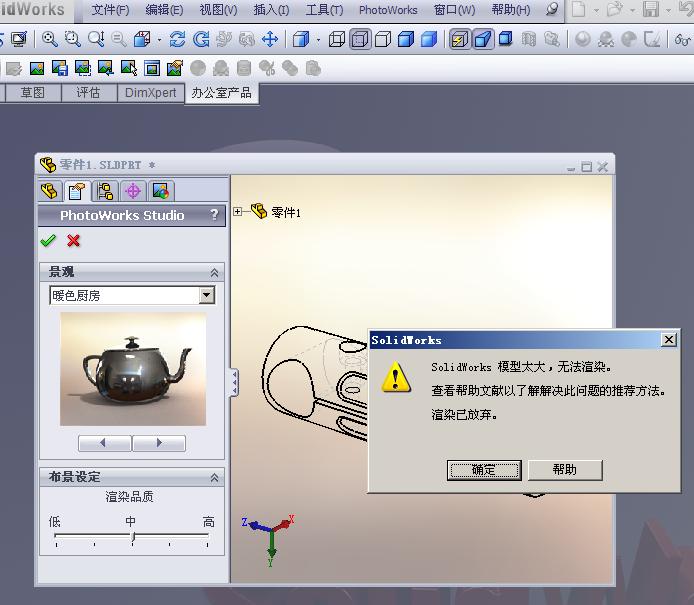Switch to Shaded With Edges display
Image resolution: width=694 pixels, height=605 pixels.
tap(405, 39)
